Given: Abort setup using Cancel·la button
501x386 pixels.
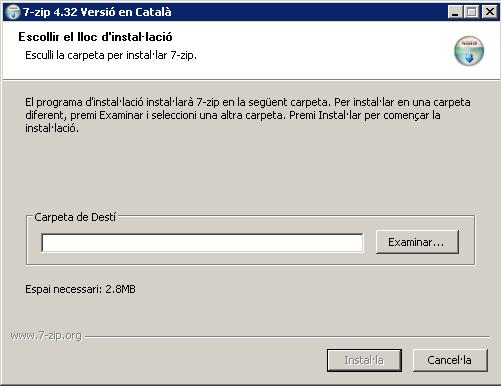Looking at the screenshot, I should 450,360.
